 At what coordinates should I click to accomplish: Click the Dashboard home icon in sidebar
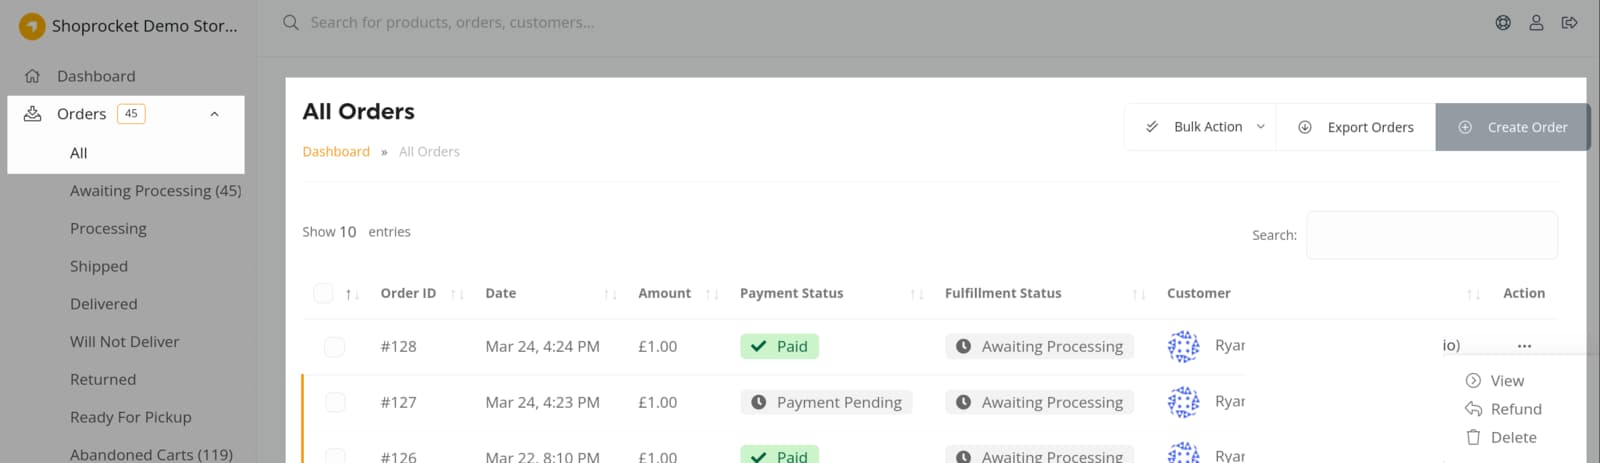coord(32,76)
